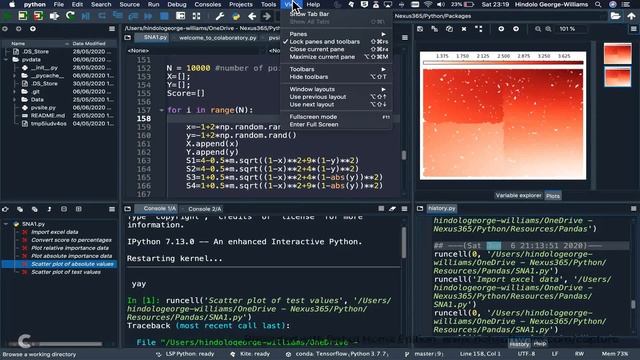Screen dimensions: 640x360
Task: Expand the Data folder in file explorer
Action: coord(14,100)
